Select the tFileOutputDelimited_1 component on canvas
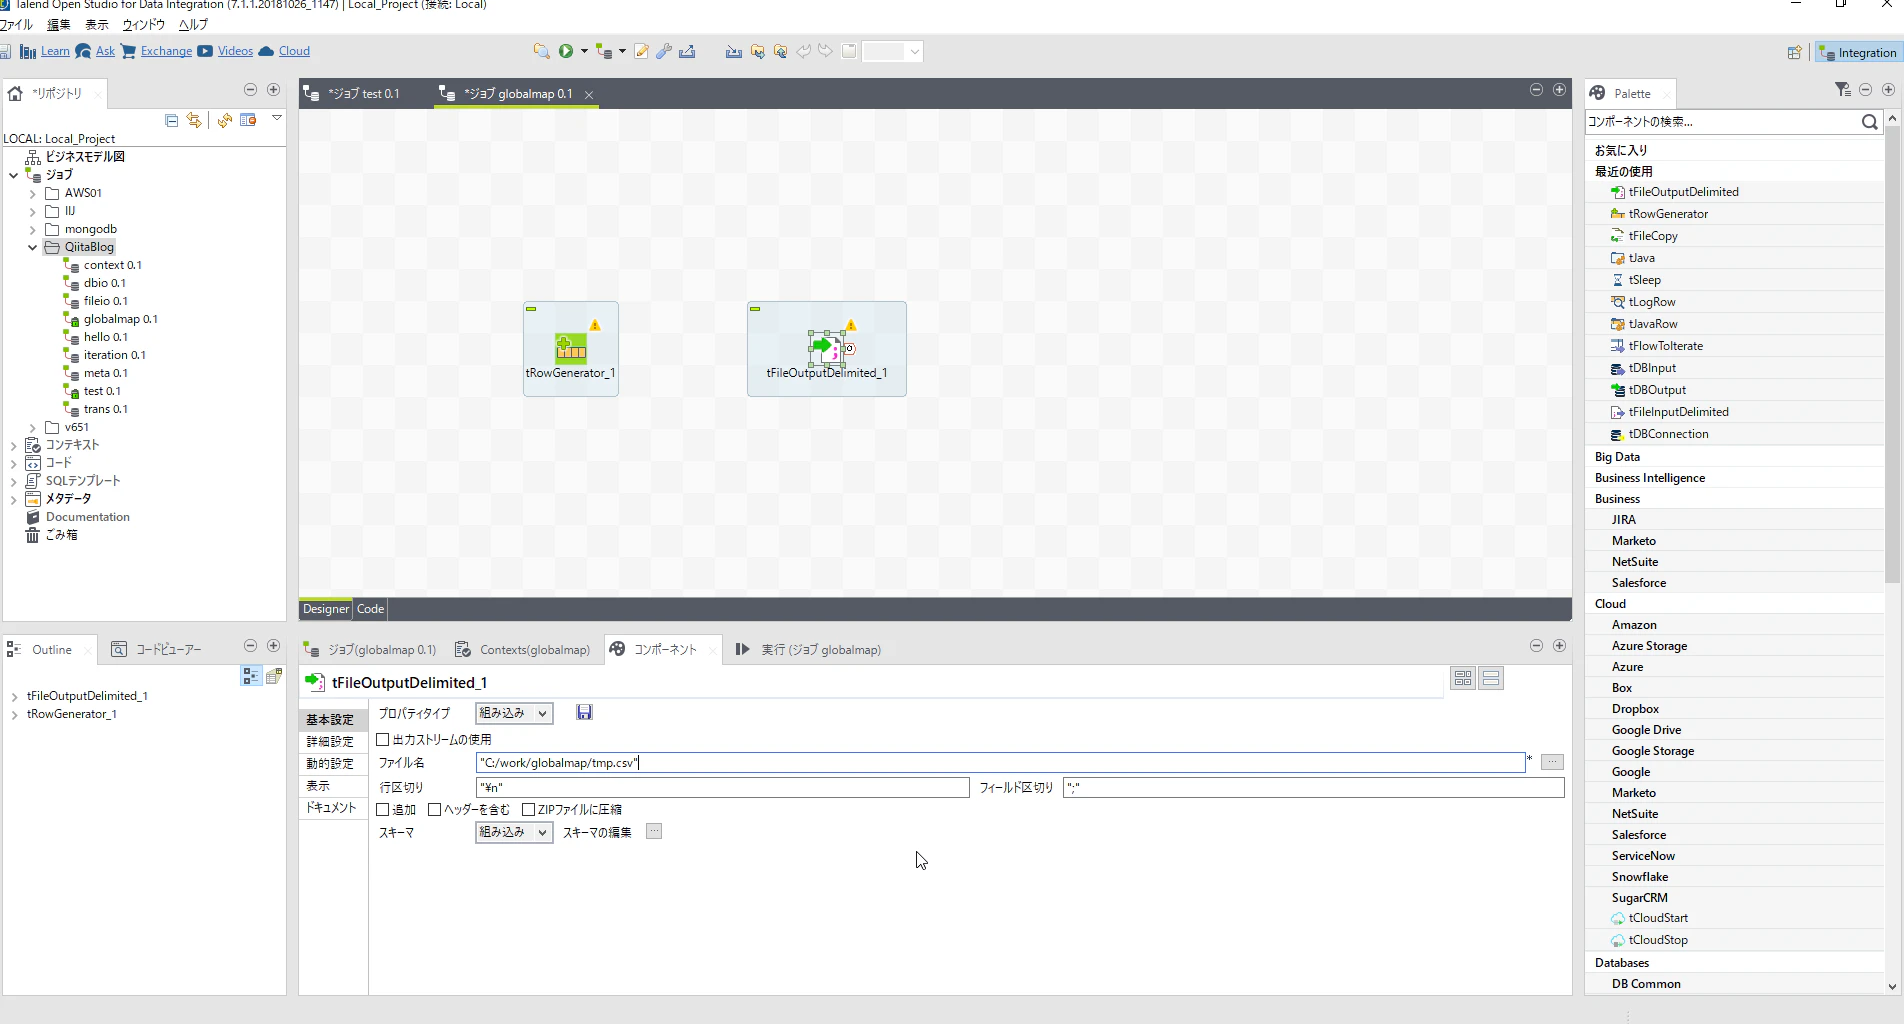 pos(827,349)
